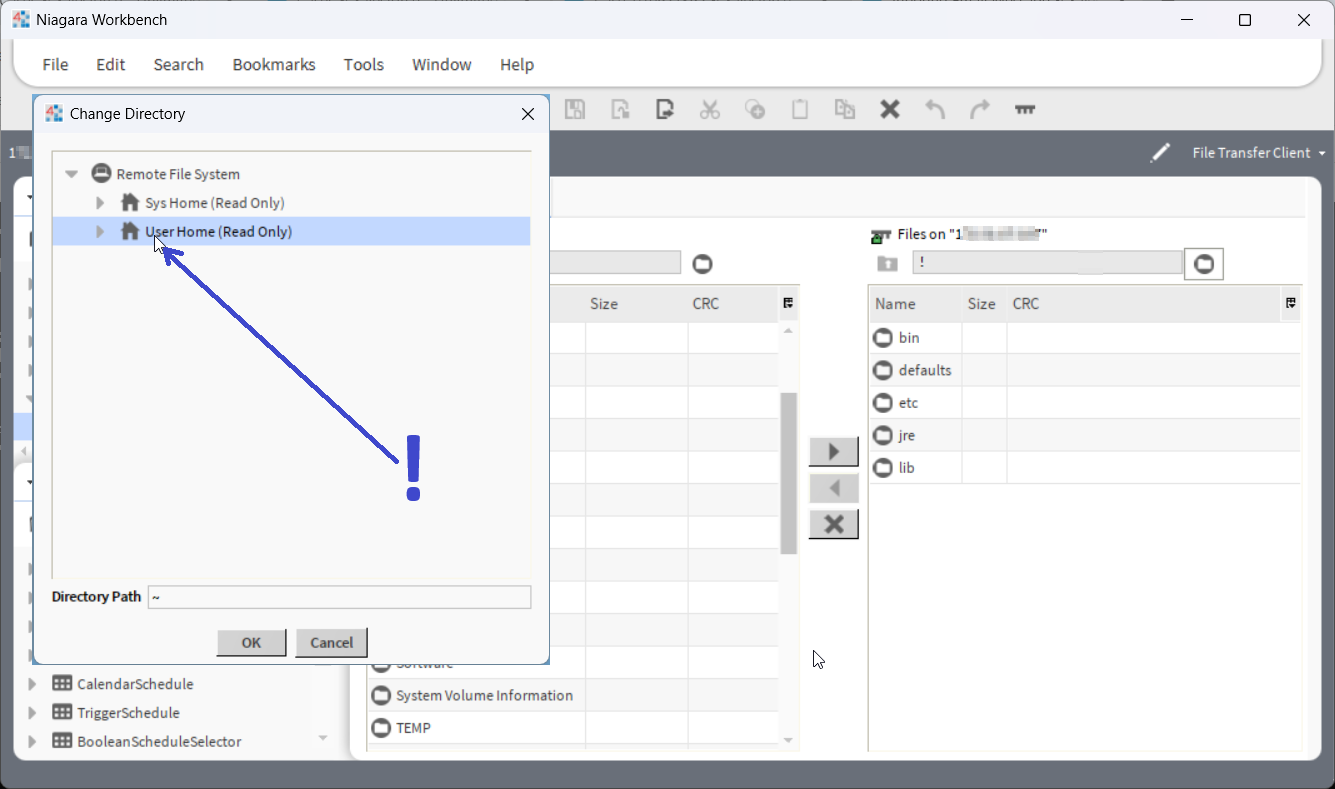The height and width of the screenshot is (789, 1335).
Task: Click the Paste clipboard icon
Action: 800,109
